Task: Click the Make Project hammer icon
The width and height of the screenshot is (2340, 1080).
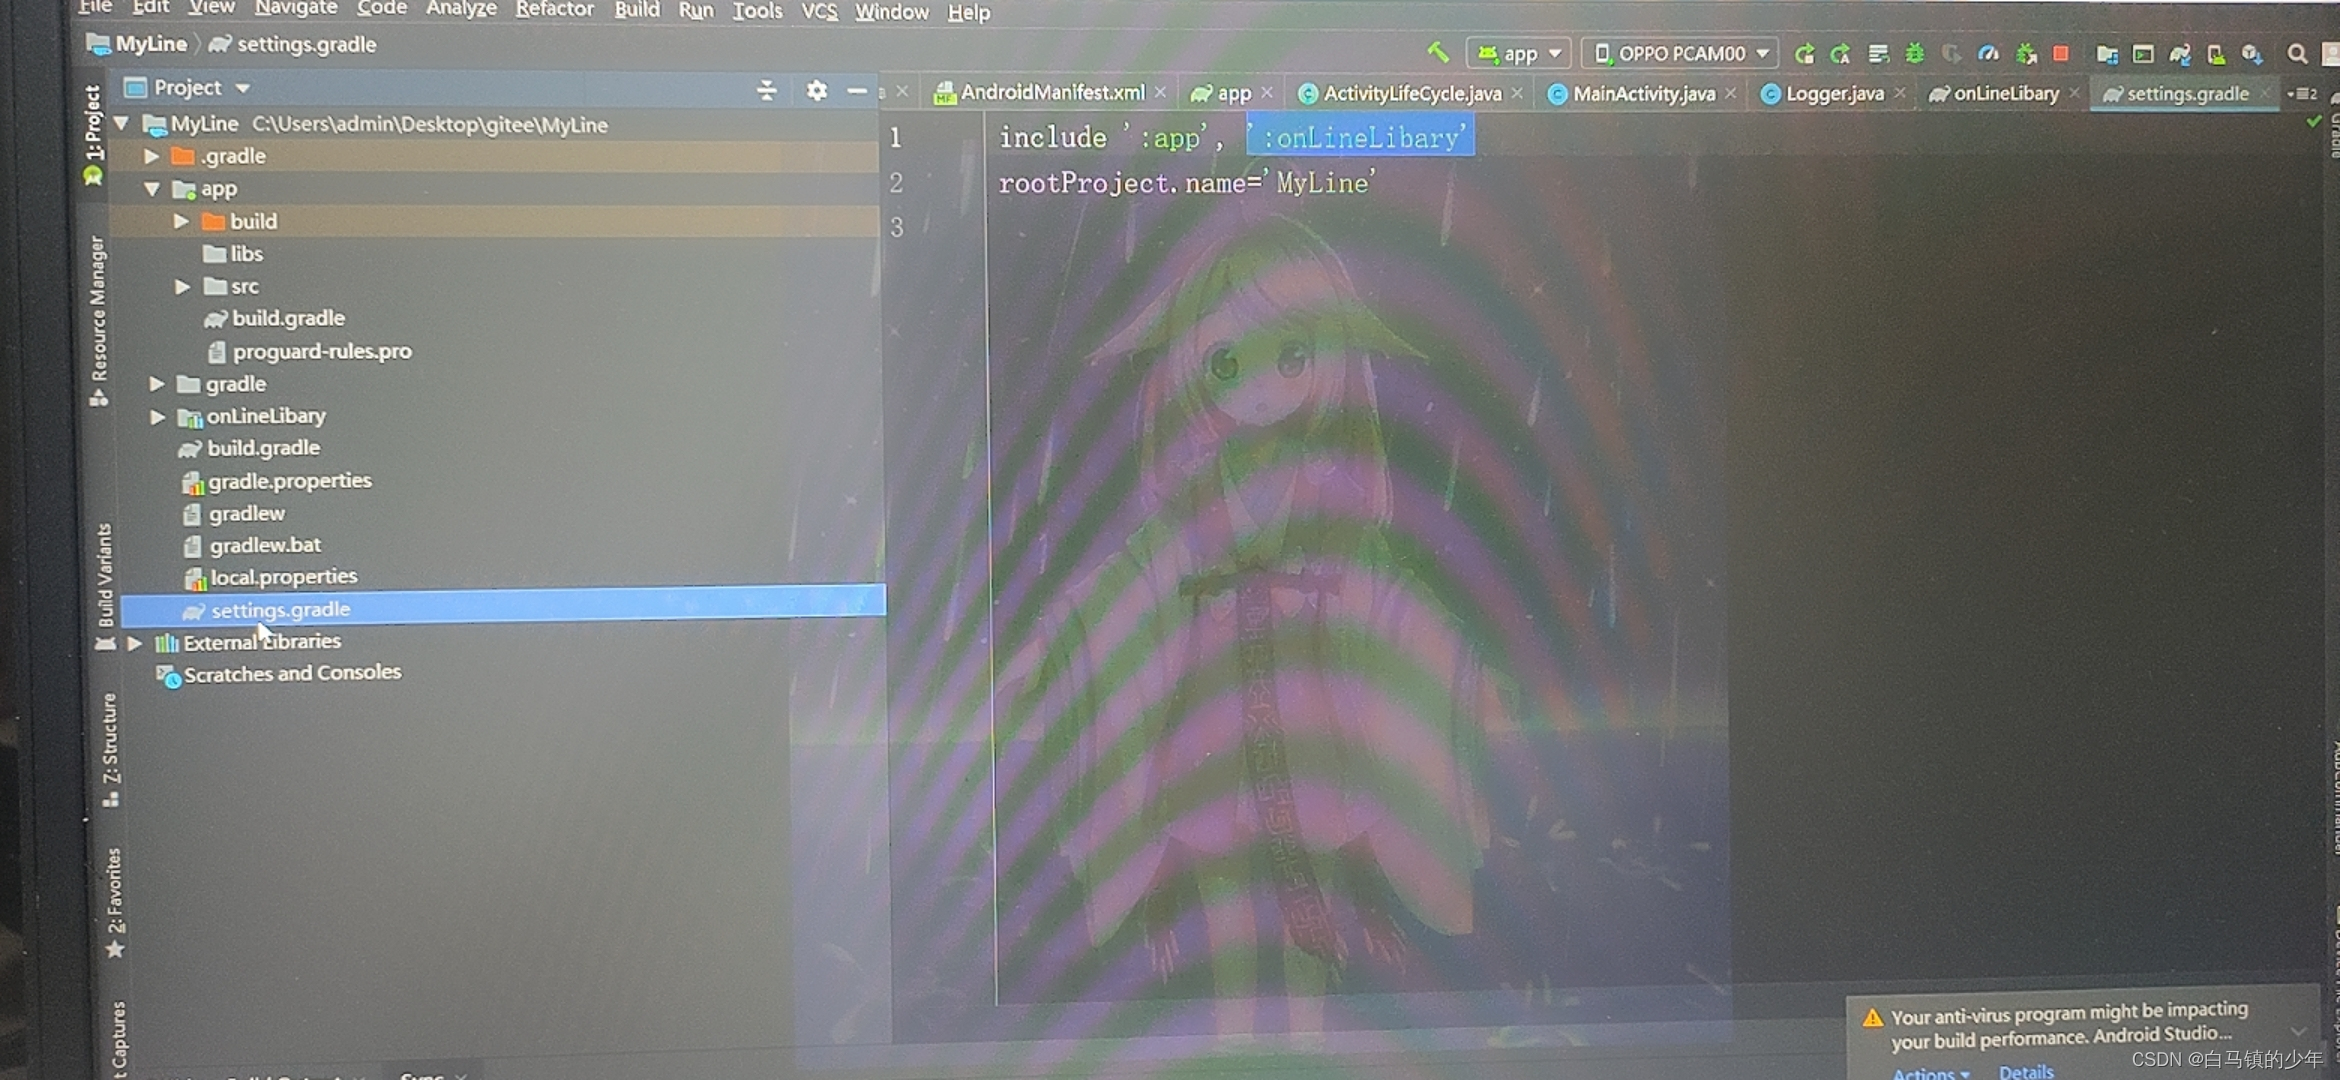Action: 1438,52
